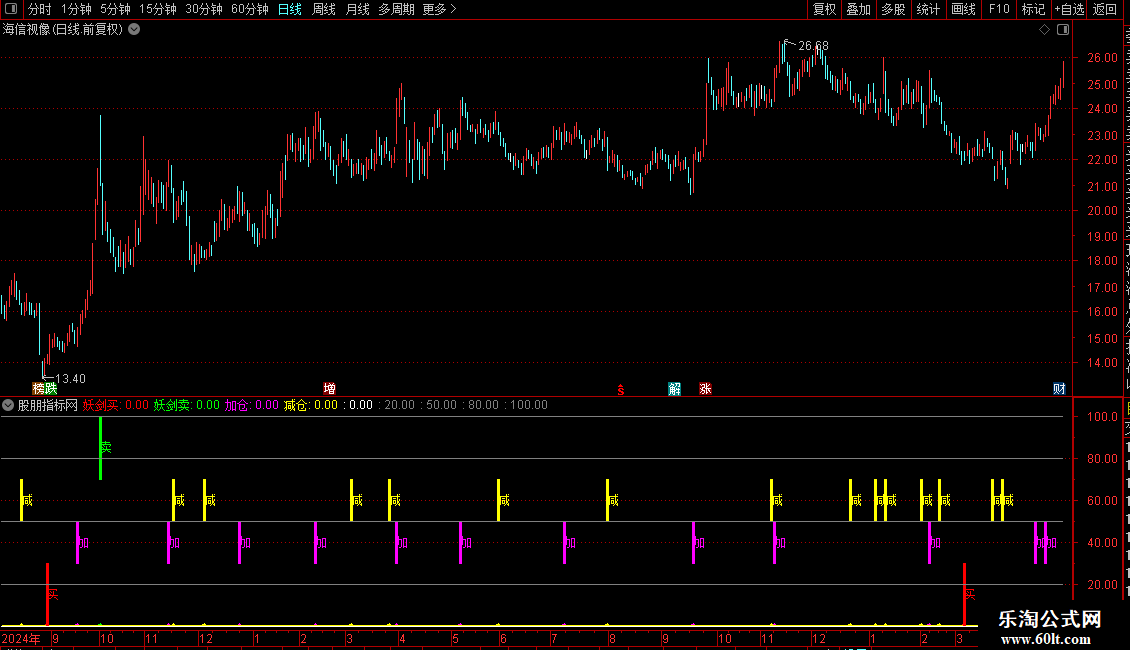Viewport: 1130px width, 650px height.
Task: Click the 解 event marker icon
Action: pyautogui.click(x=675, y=389)
